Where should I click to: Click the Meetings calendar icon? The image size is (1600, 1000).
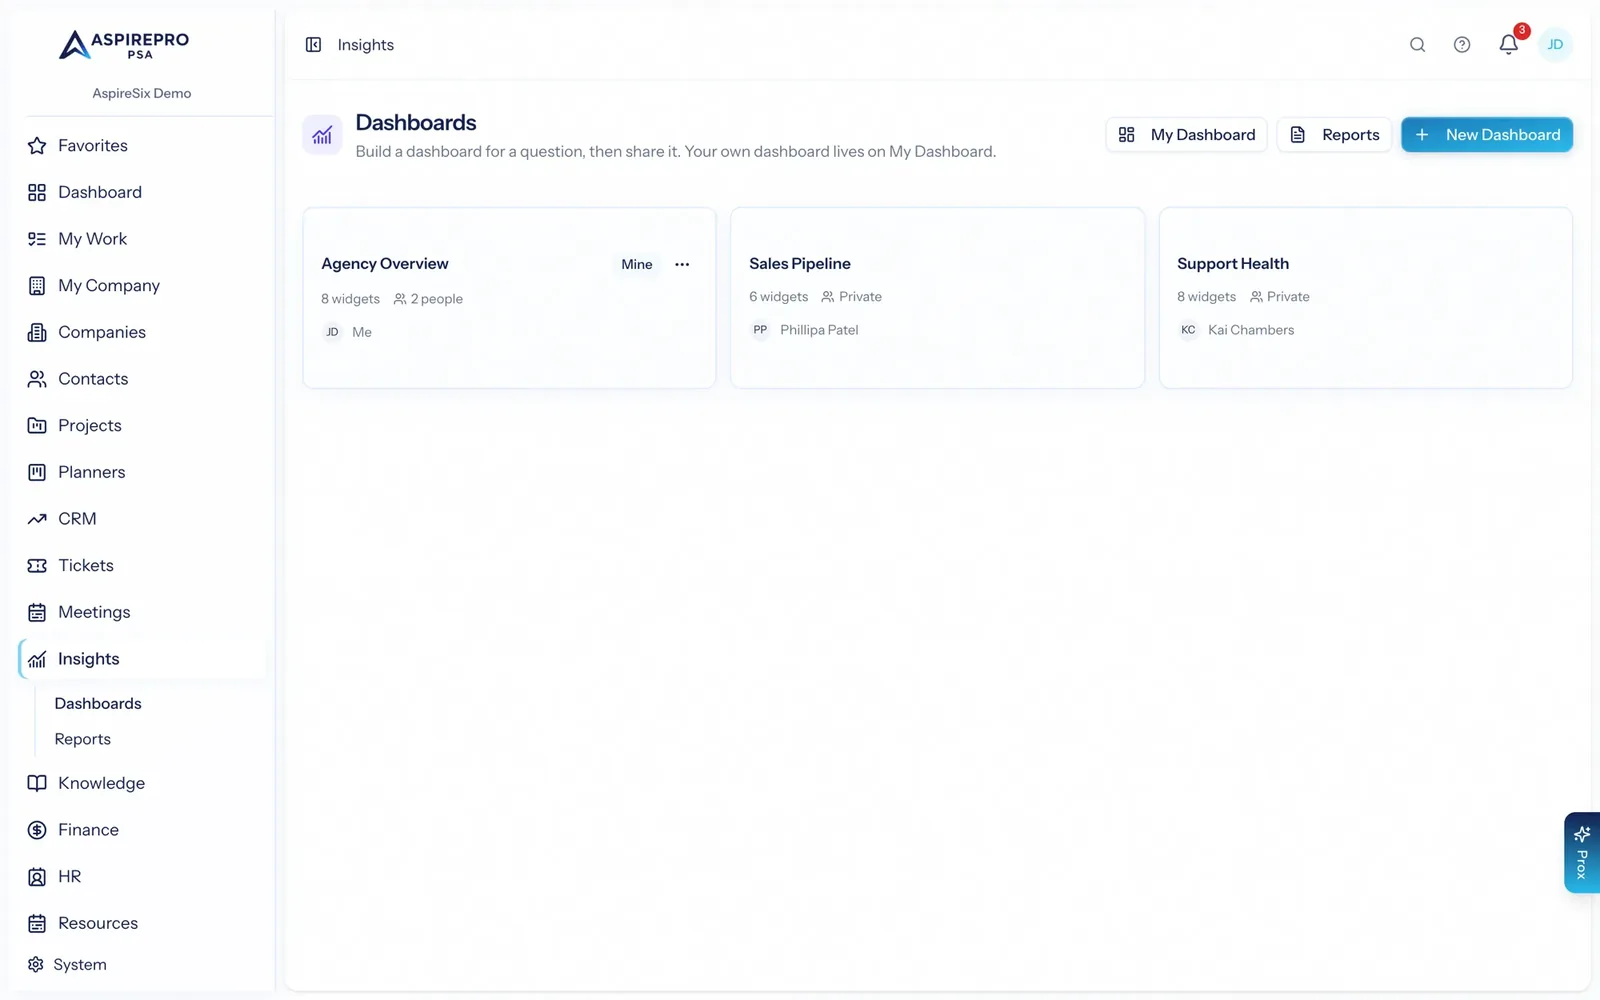coord(37,612)
